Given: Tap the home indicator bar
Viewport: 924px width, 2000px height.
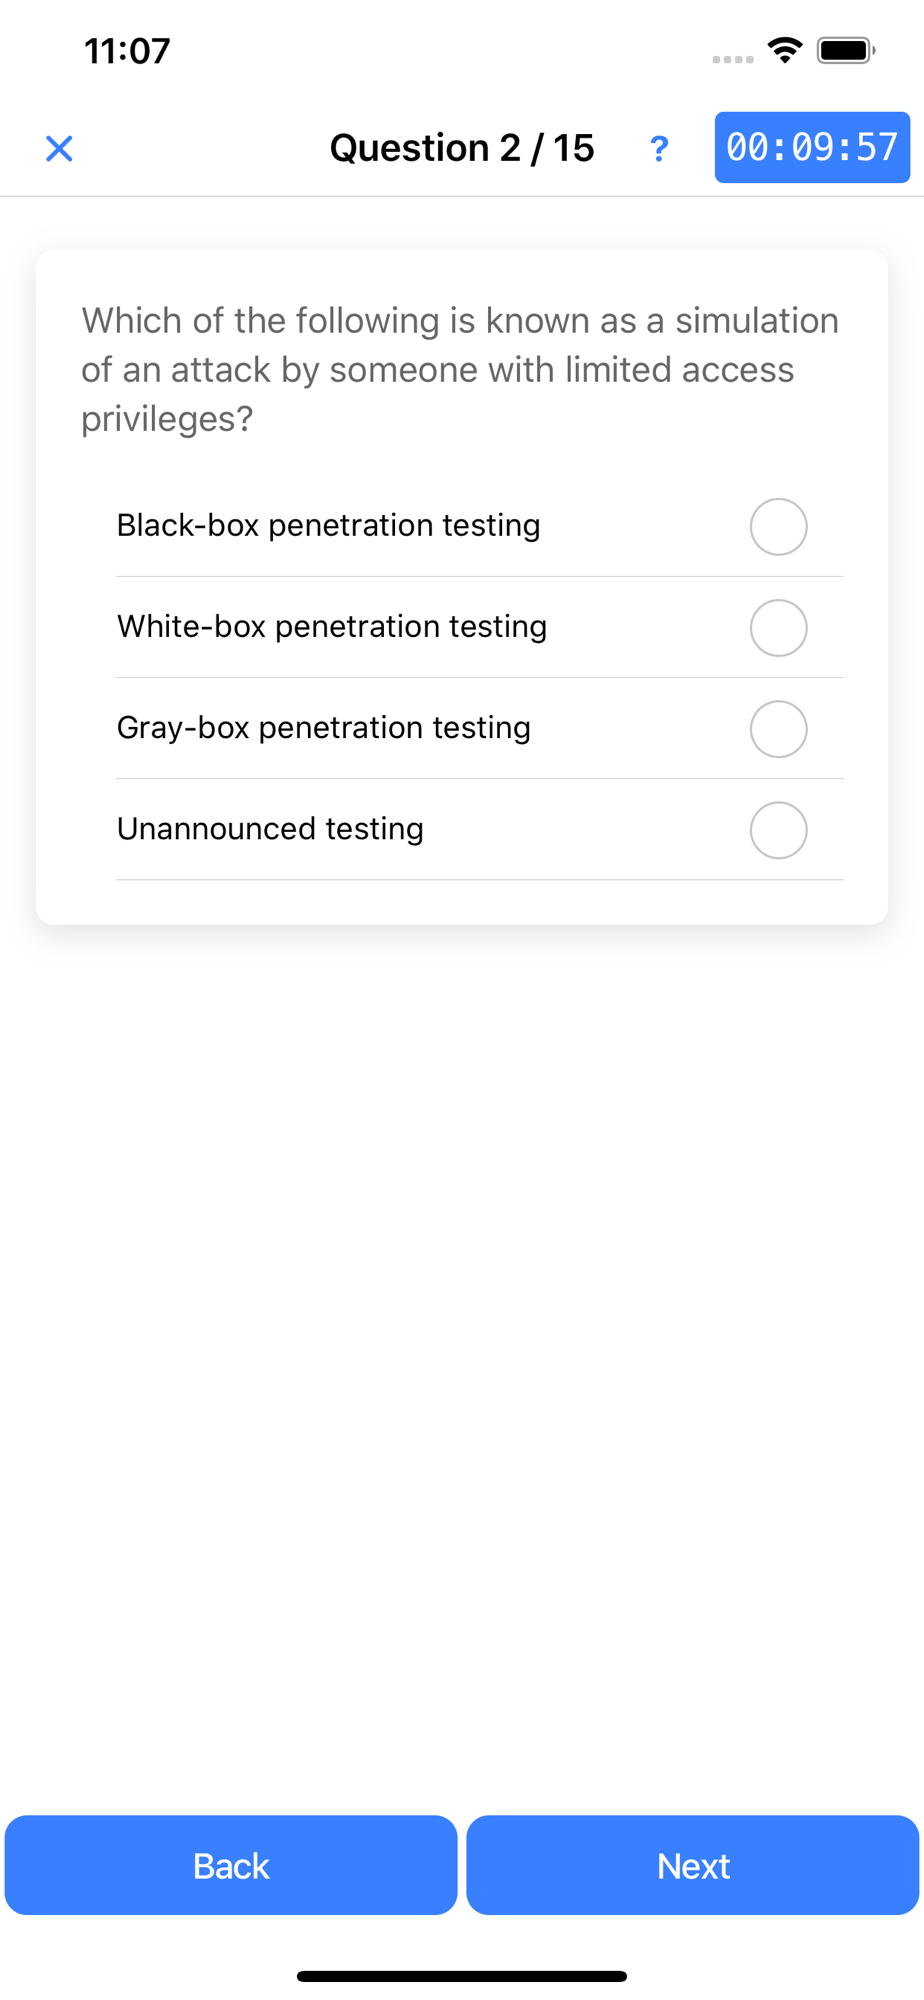Looking at the screenshot, I should pyautogui.click(x=462, y=1976).
